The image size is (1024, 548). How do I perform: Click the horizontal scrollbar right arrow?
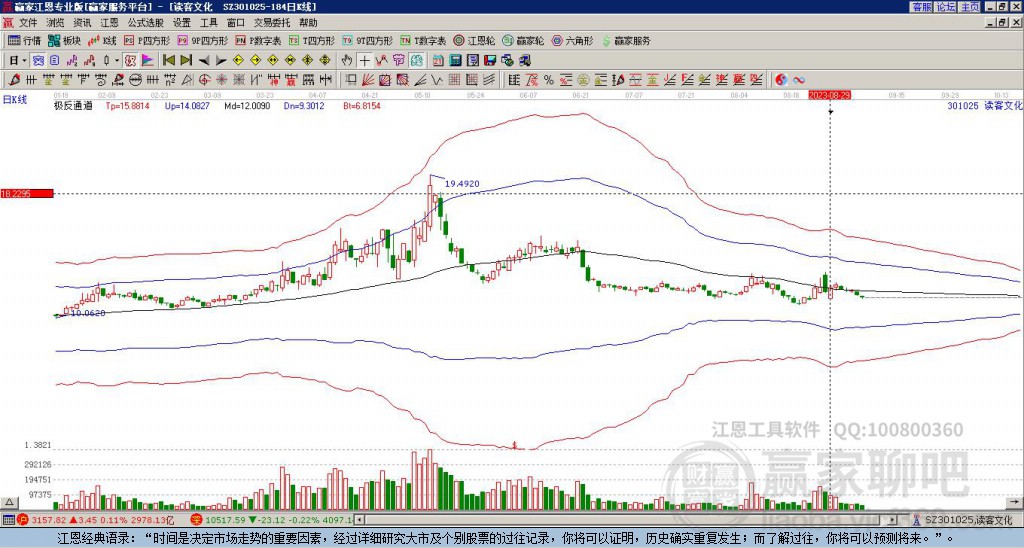(x=893, y=520)
